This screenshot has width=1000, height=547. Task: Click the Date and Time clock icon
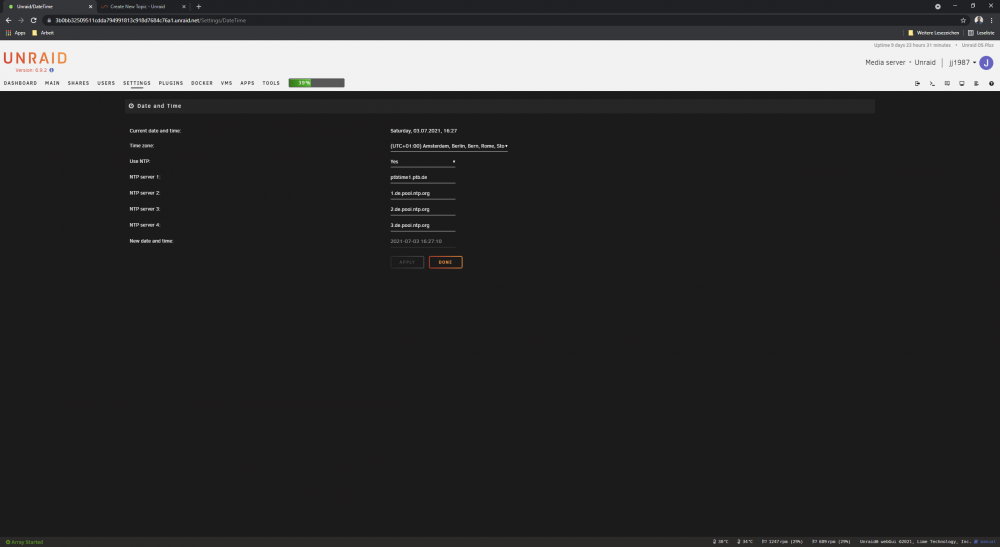(x=131, y=106)
